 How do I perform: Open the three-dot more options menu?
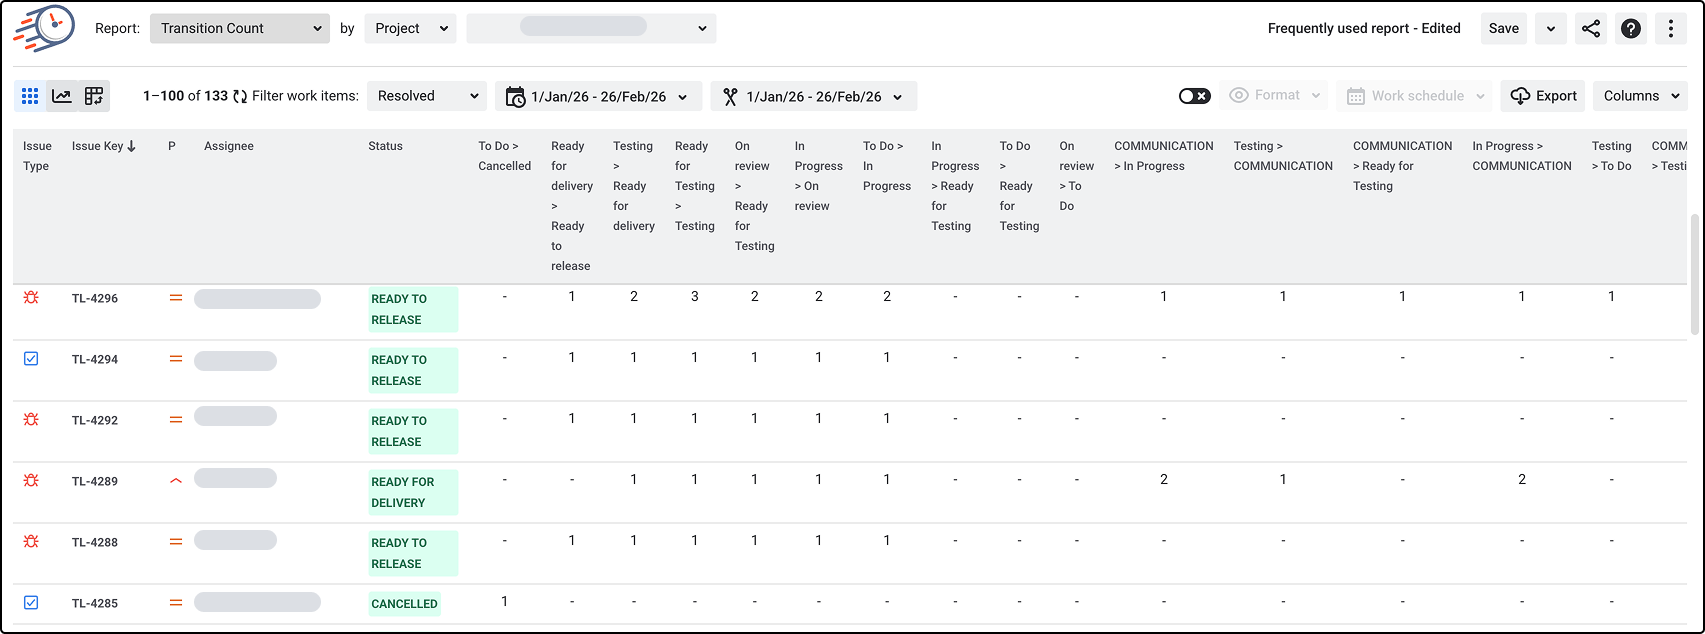tap(1671, 29)
